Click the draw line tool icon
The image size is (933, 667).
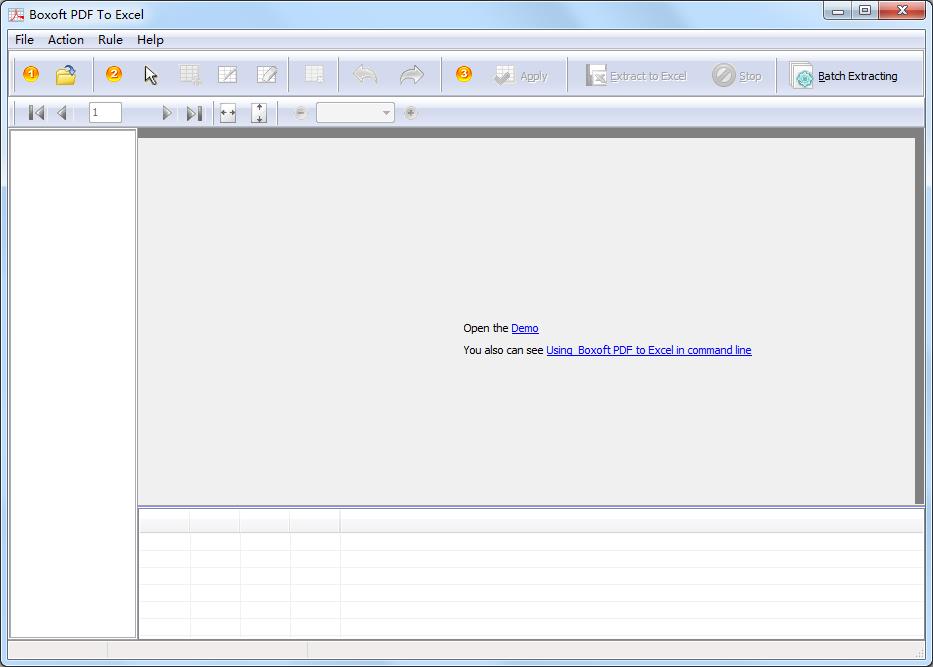(x=227, y=76)
